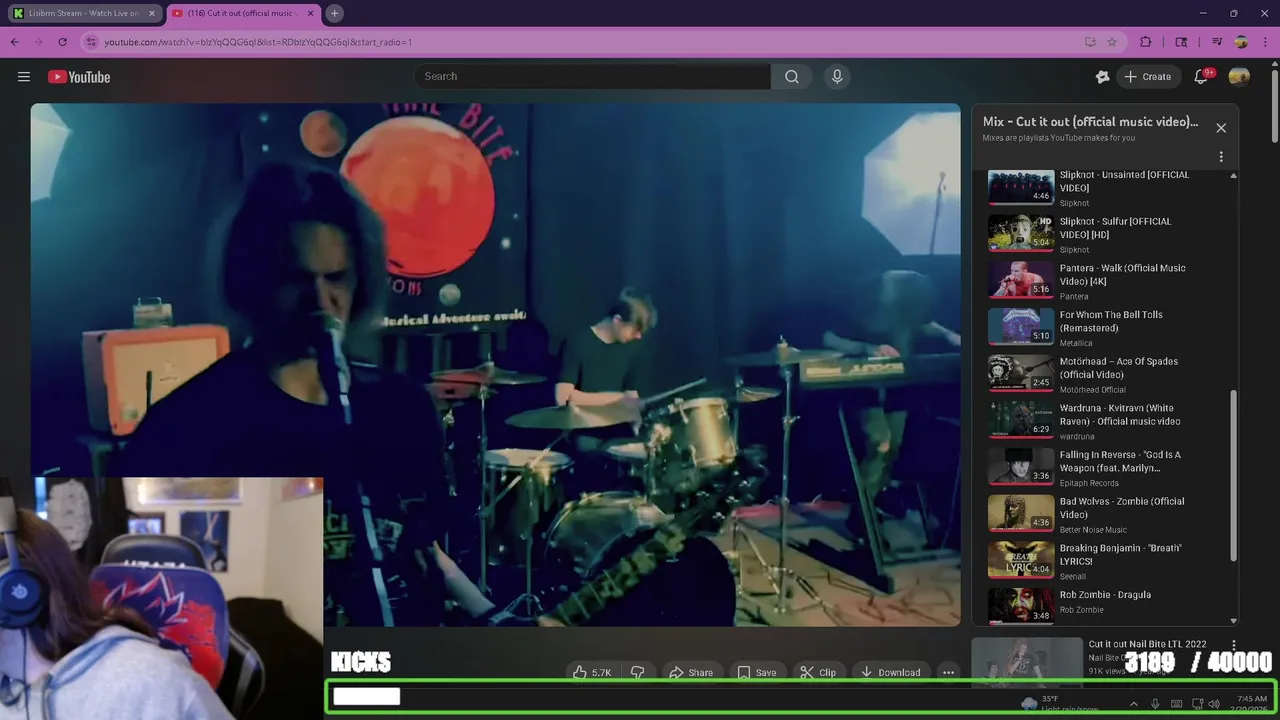Viewport: 1280px width, 720px height.
Task: Start voice search with microphone icon
Action: pos(837,76)
